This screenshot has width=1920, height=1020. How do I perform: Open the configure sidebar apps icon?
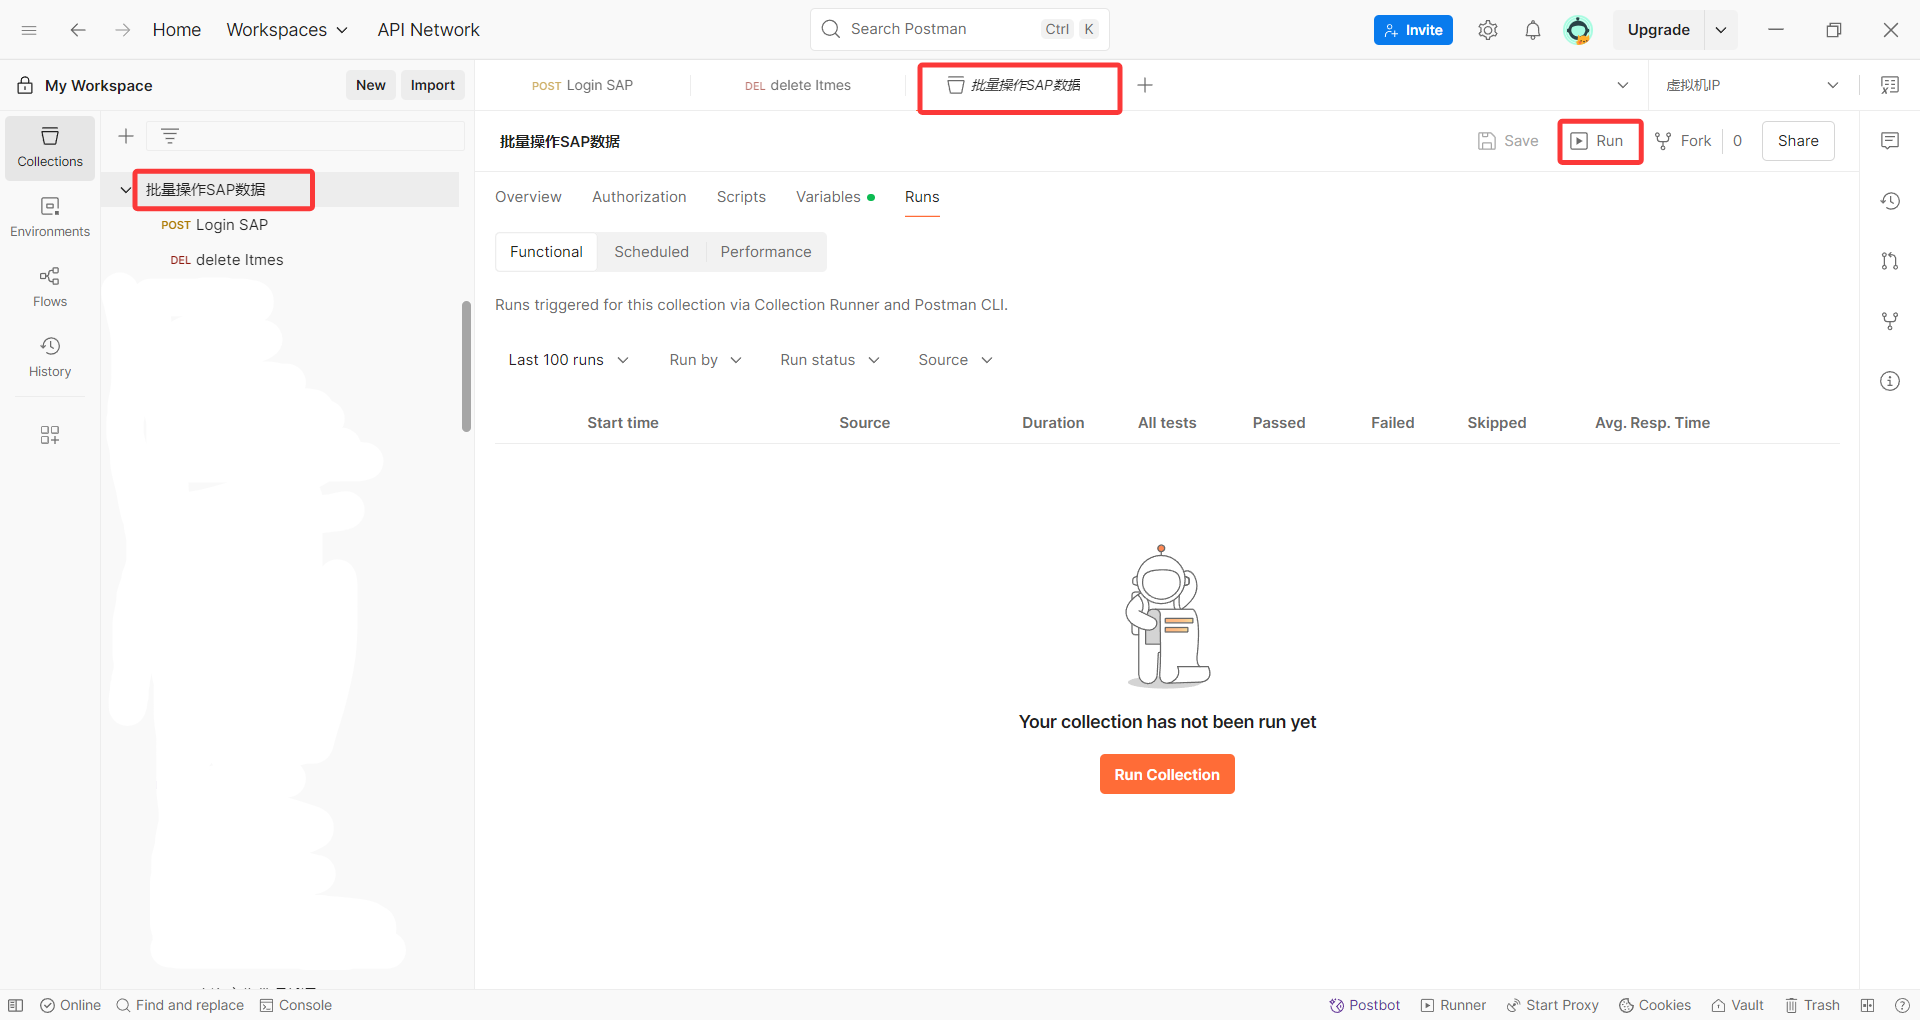pos(50,435)
